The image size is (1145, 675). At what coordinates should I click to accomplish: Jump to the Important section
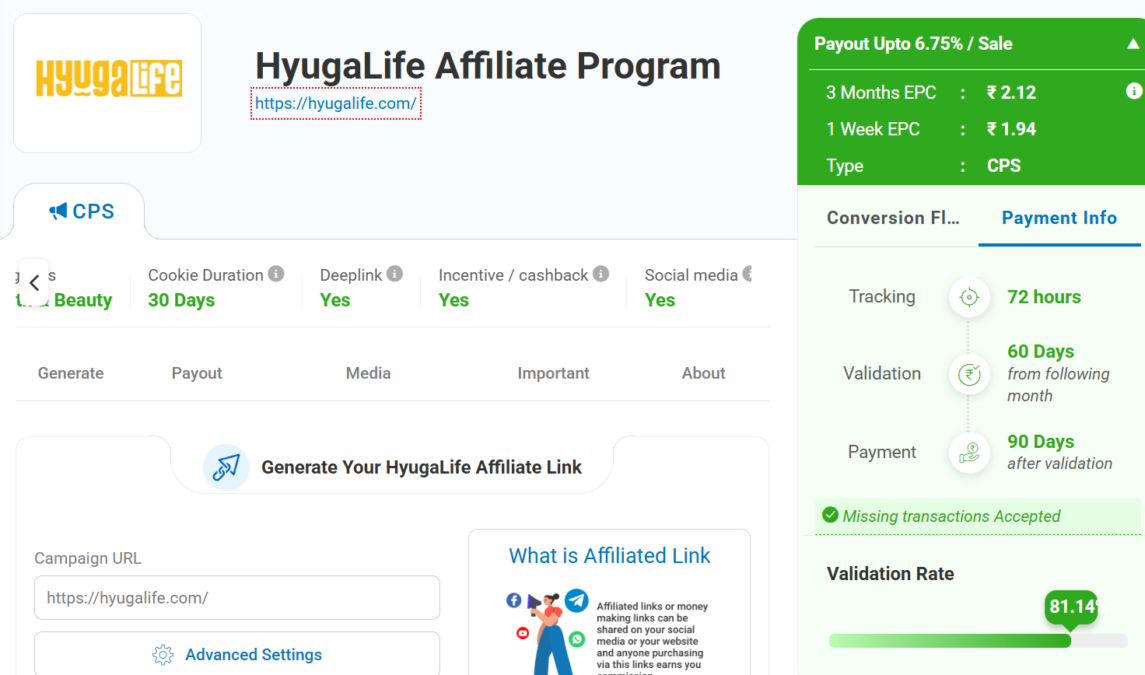[553, 373]
